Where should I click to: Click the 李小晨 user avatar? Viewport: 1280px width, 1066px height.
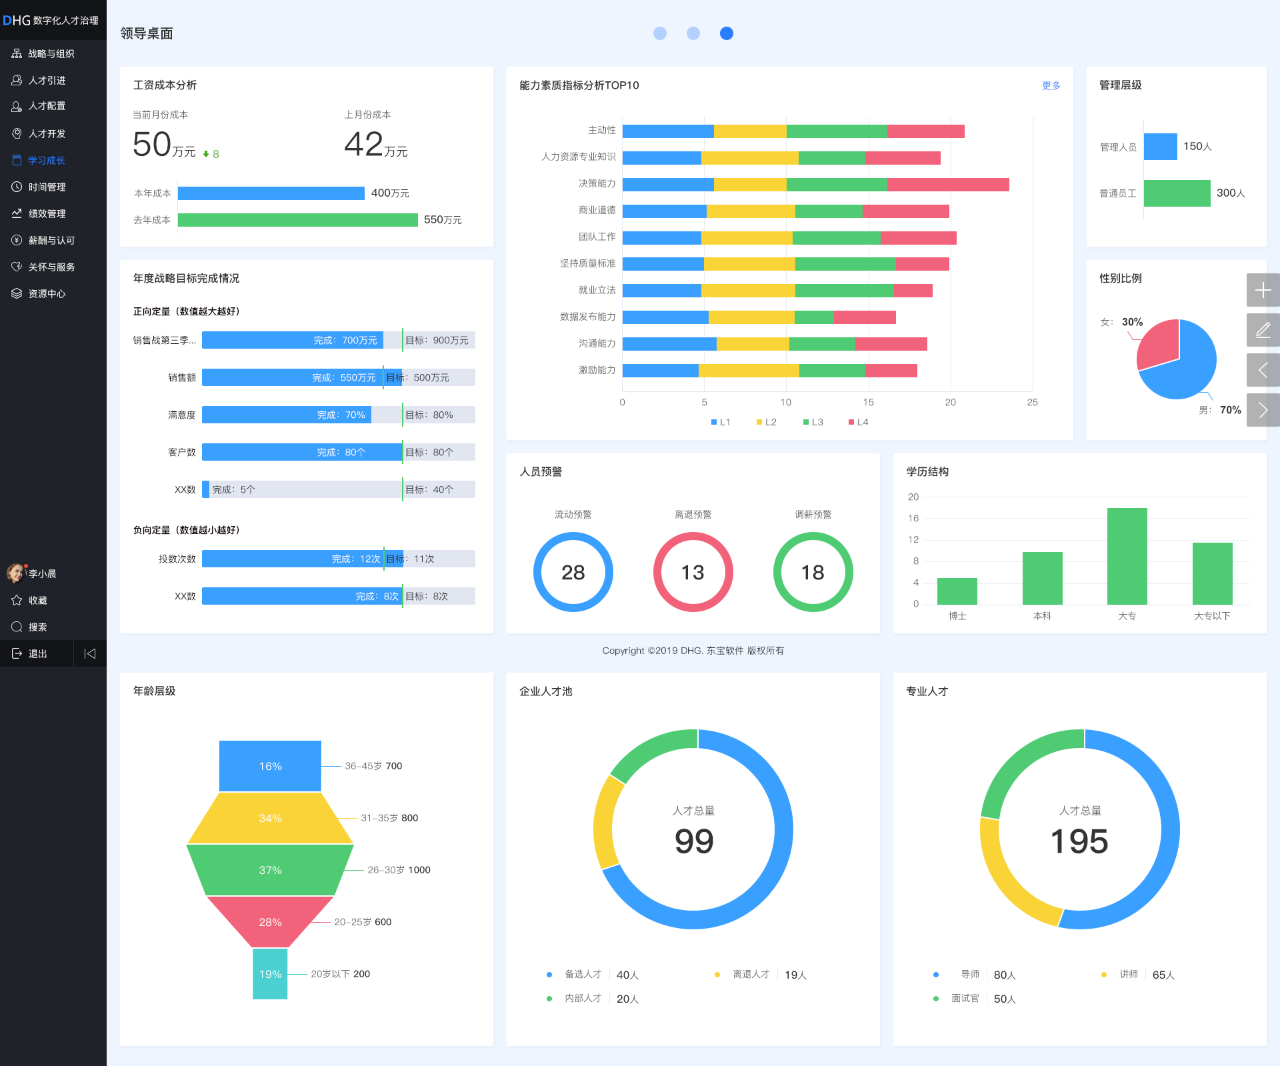[16, 573]
